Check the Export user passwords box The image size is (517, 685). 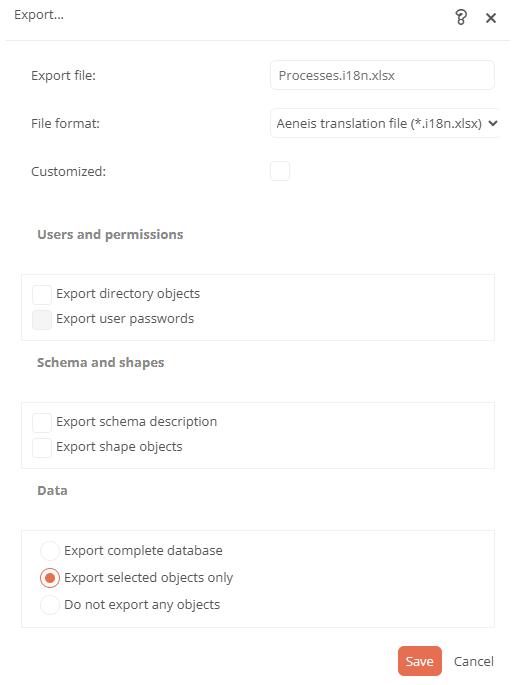point(42,320)
